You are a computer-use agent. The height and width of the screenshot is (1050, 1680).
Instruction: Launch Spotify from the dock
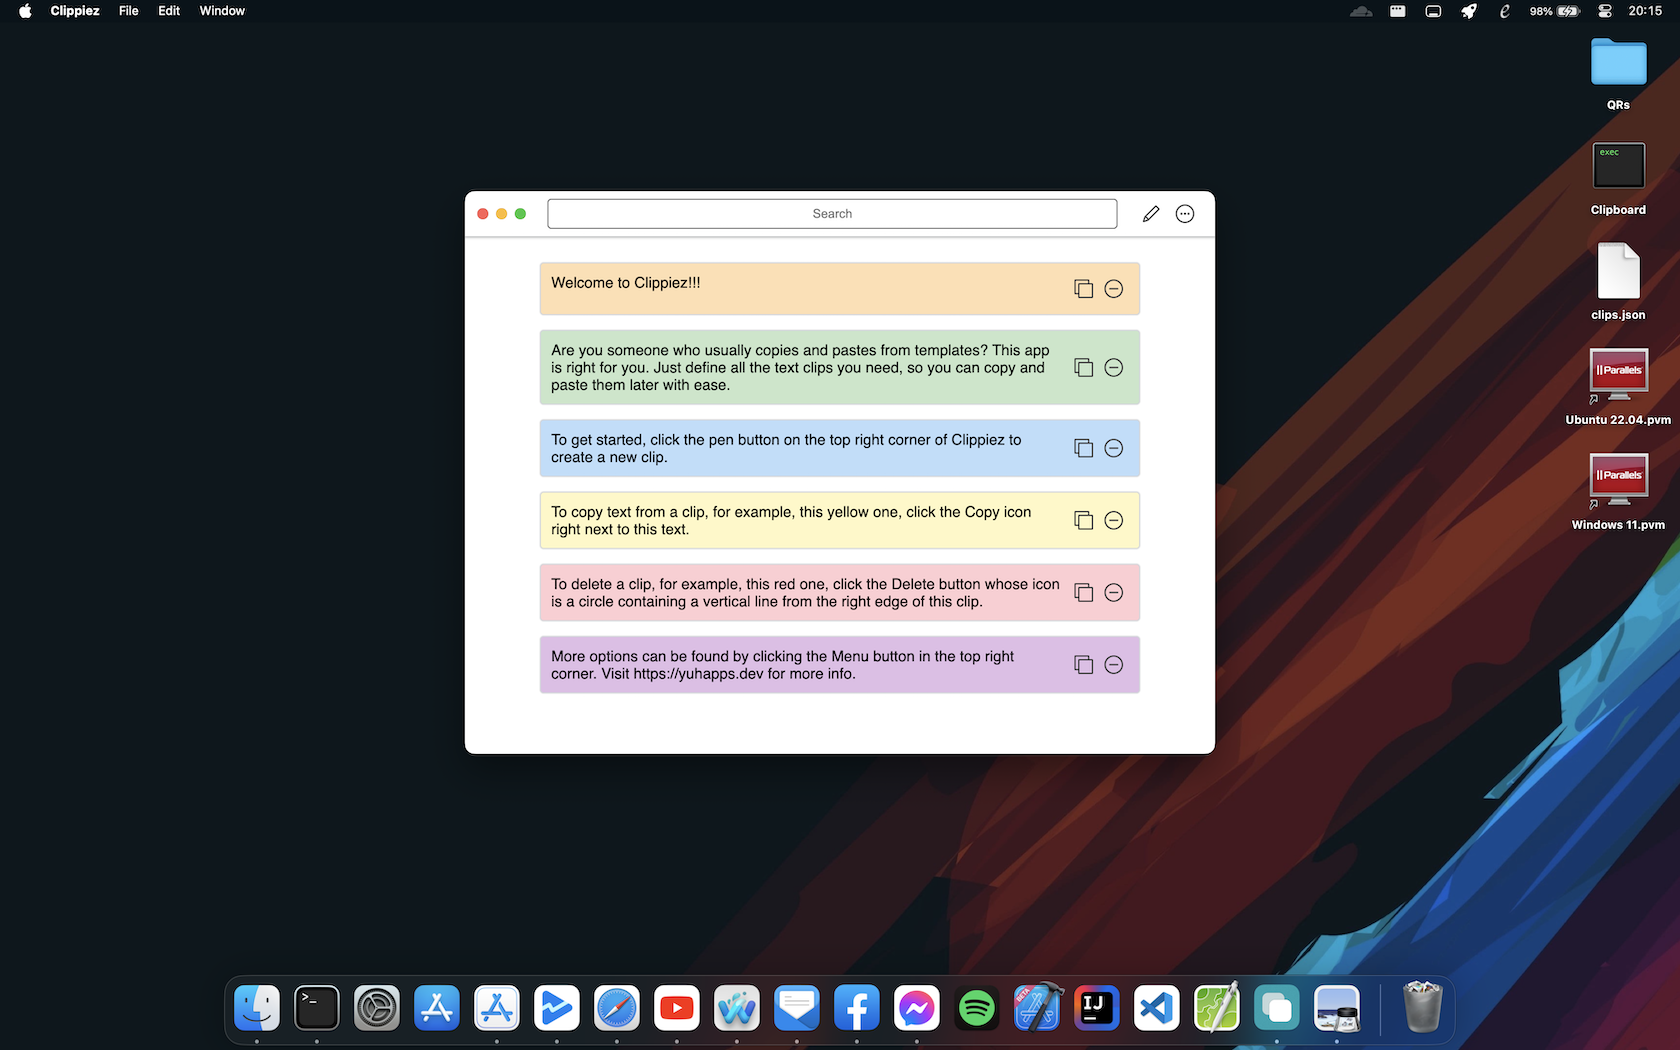tap(976, 1008)
